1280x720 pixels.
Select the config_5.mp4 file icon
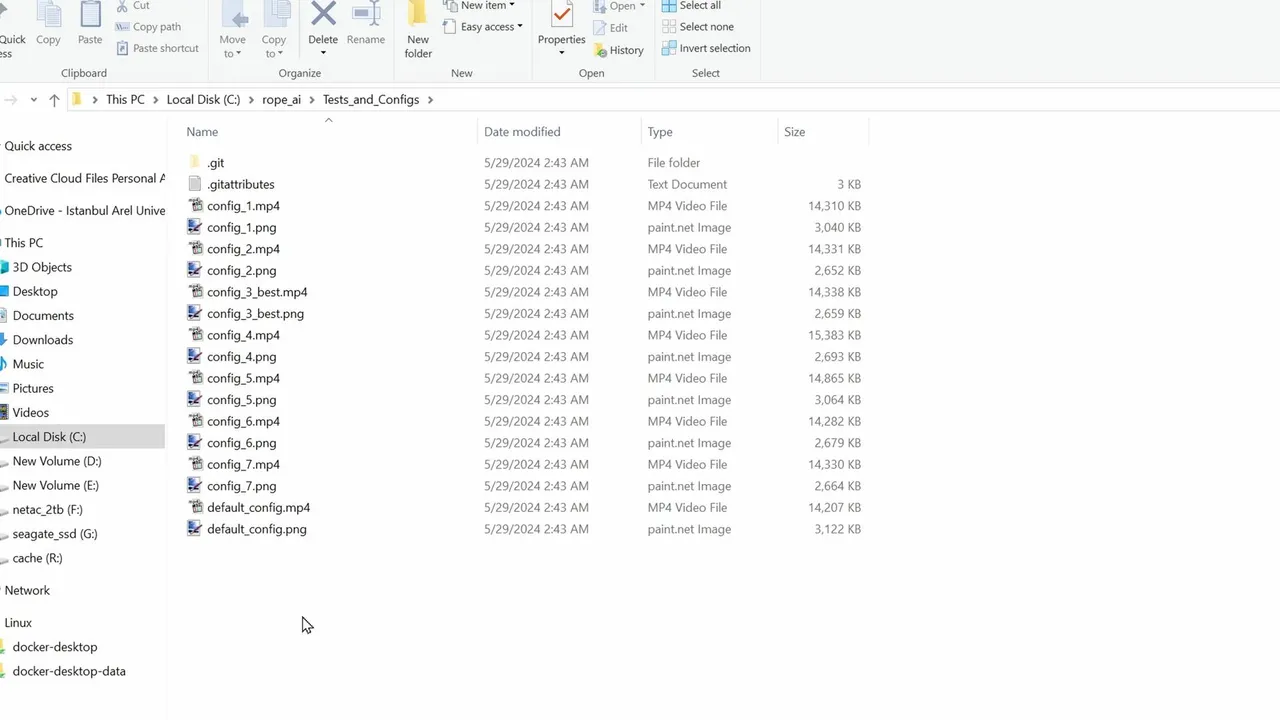pos(194,378)
